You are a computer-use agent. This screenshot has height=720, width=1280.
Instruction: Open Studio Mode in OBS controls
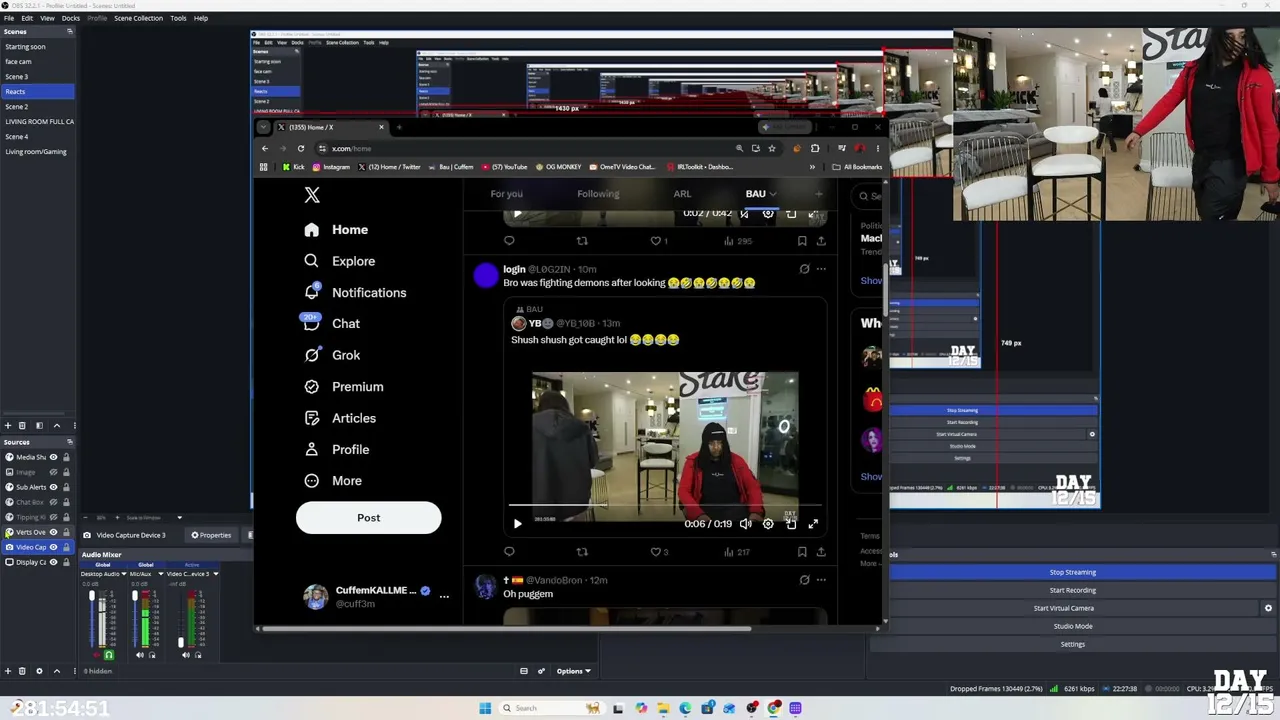[x=1072, y=626]
